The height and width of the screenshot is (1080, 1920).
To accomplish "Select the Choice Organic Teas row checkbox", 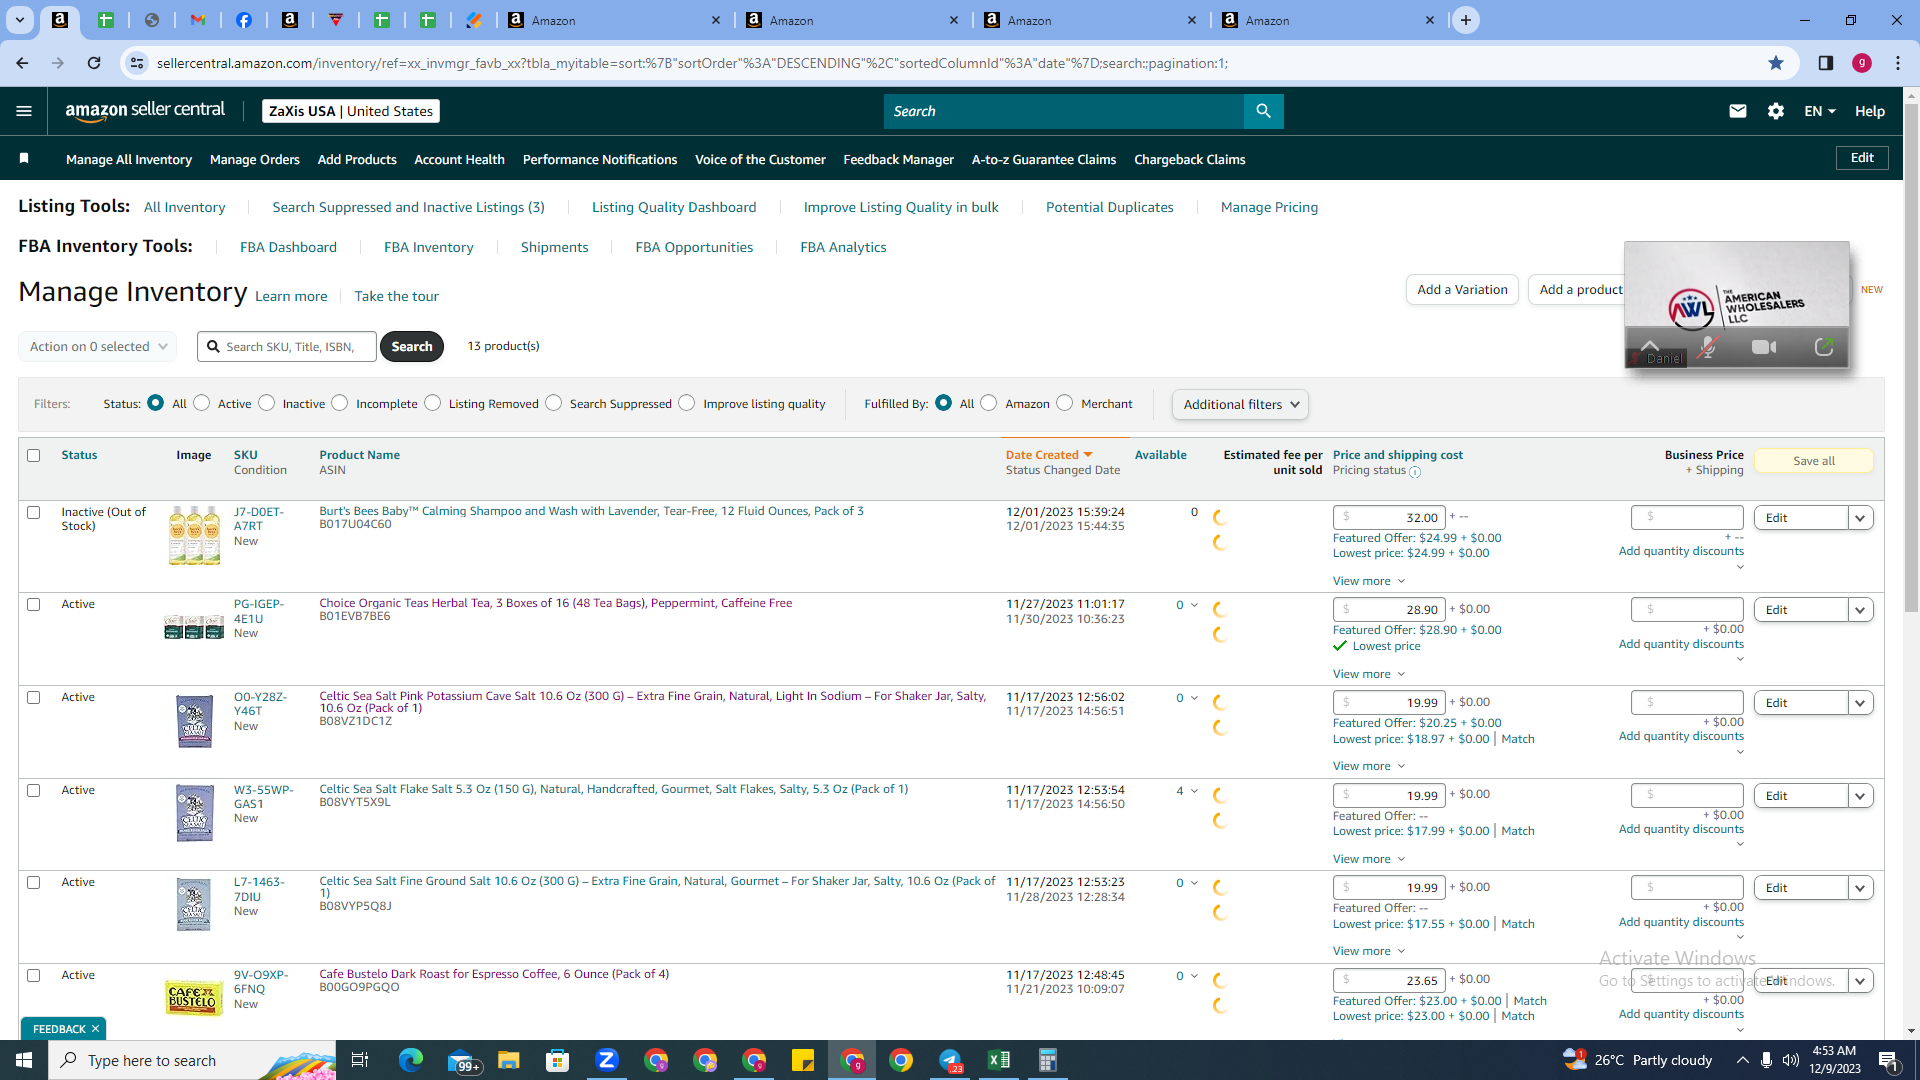I will click(x=34, y=604).
